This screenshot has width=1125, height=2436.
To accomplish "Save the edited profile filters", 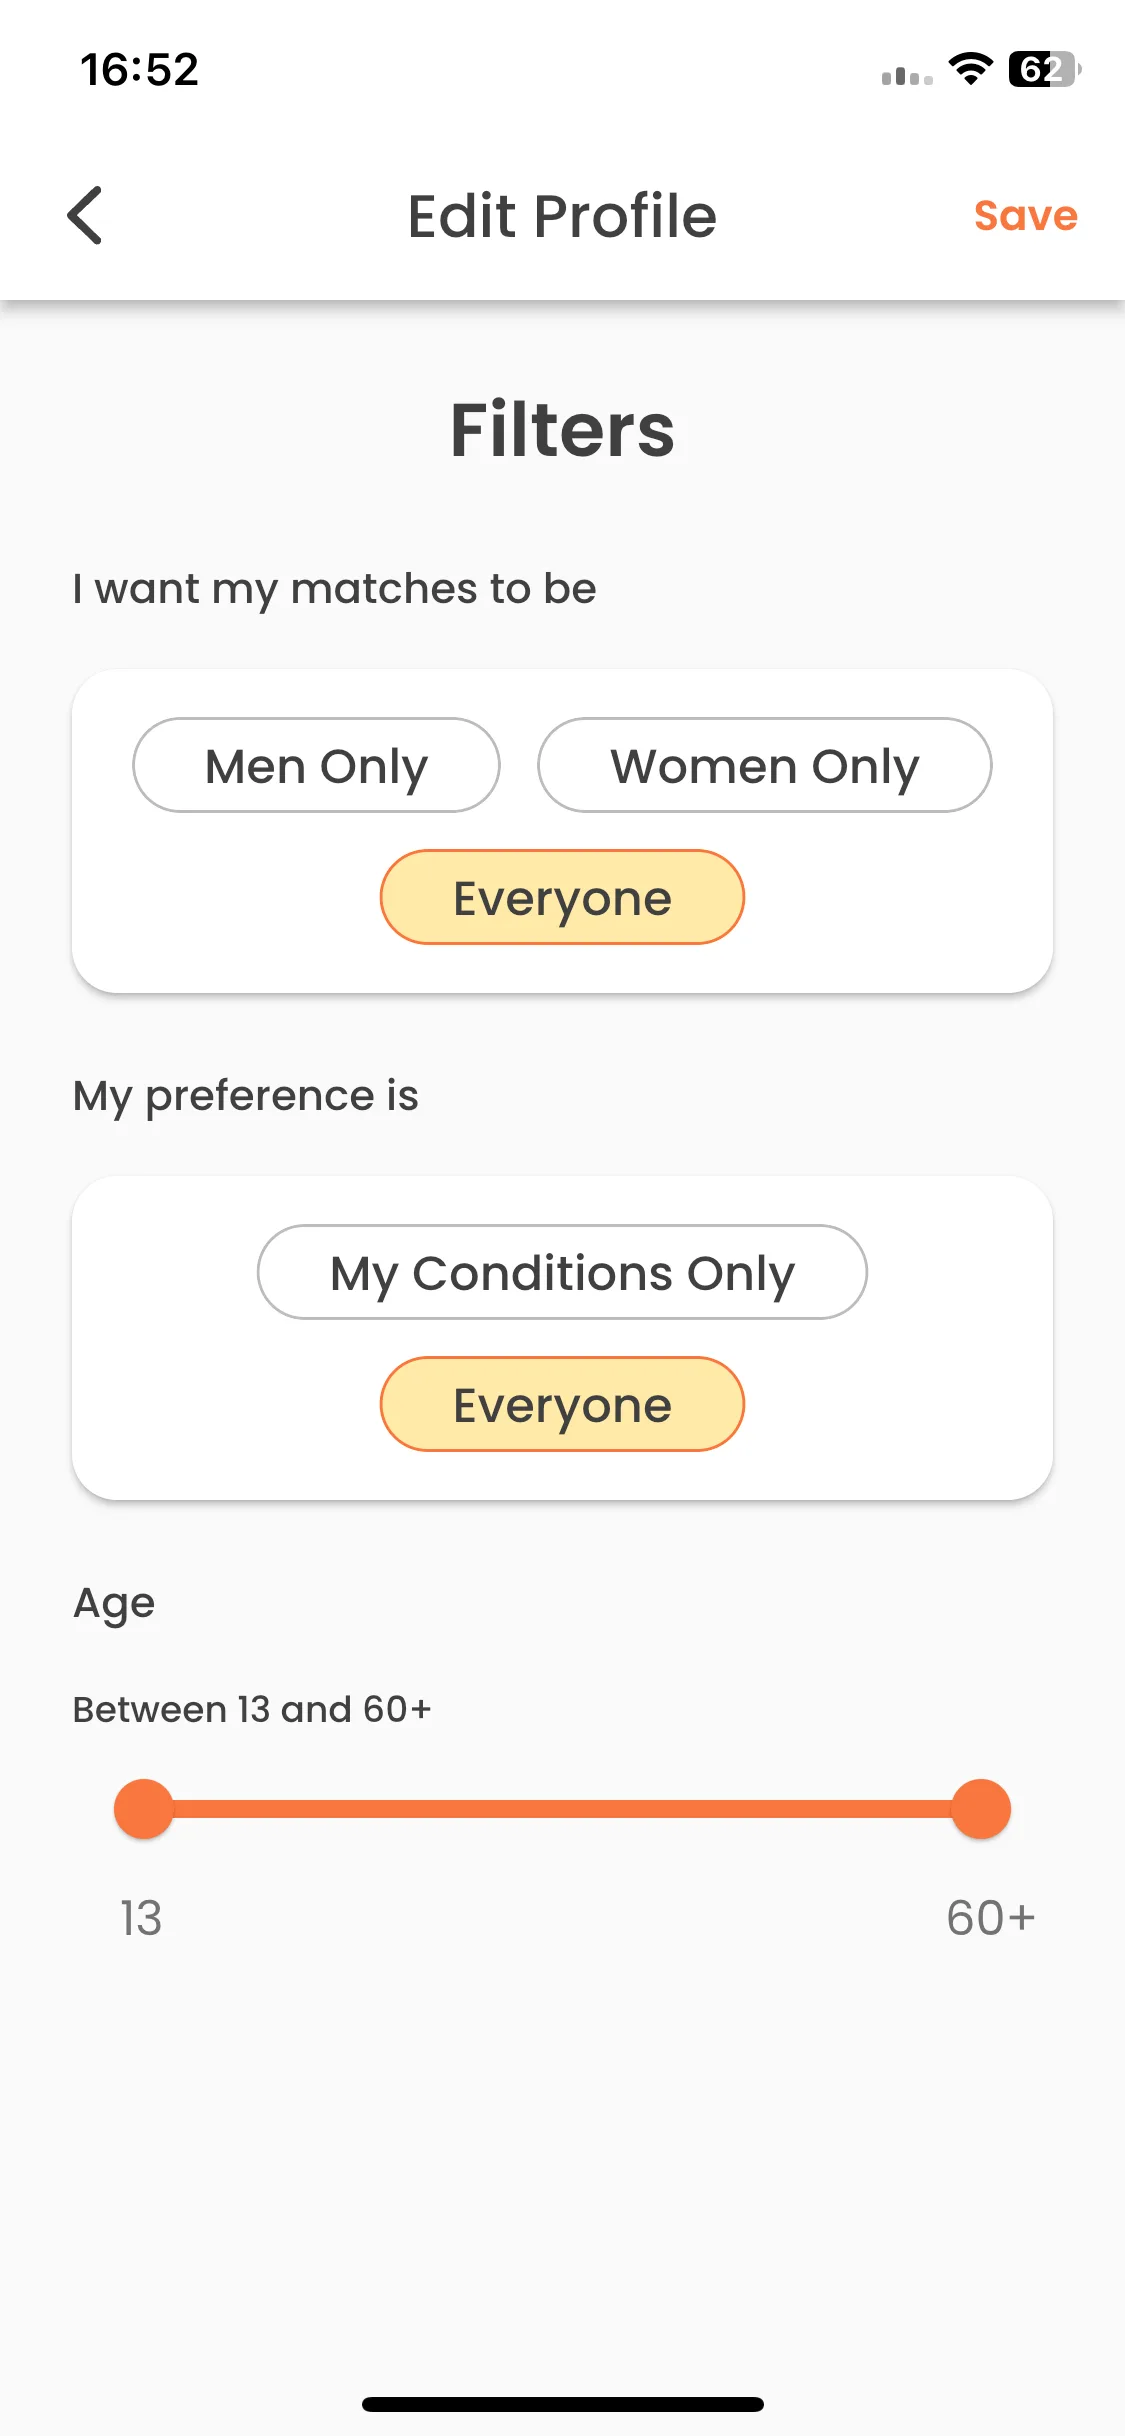I will pos(1026,216).
